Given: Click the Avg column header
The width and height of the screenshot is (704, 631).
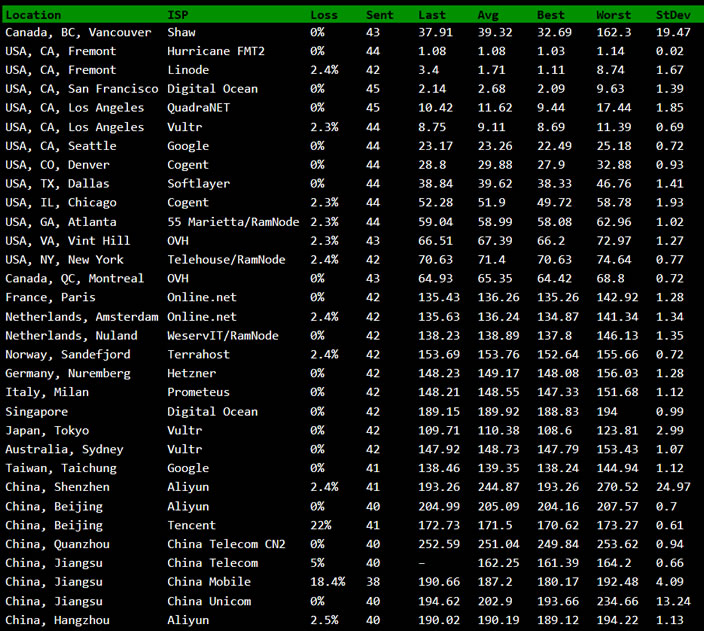Looking at the screenshot, I should pos(488,15).
